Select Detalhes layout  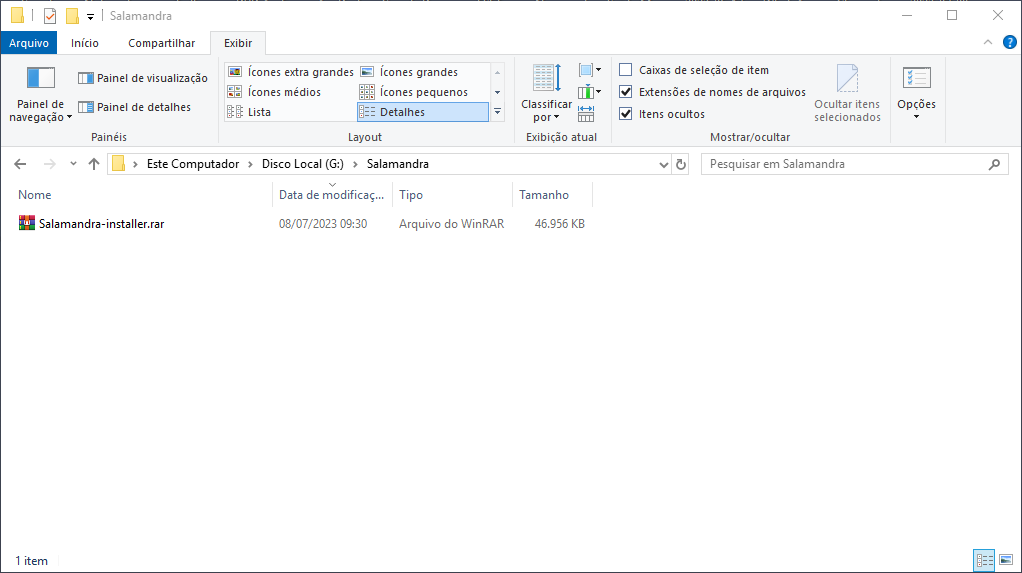click(x=422, y=112)
